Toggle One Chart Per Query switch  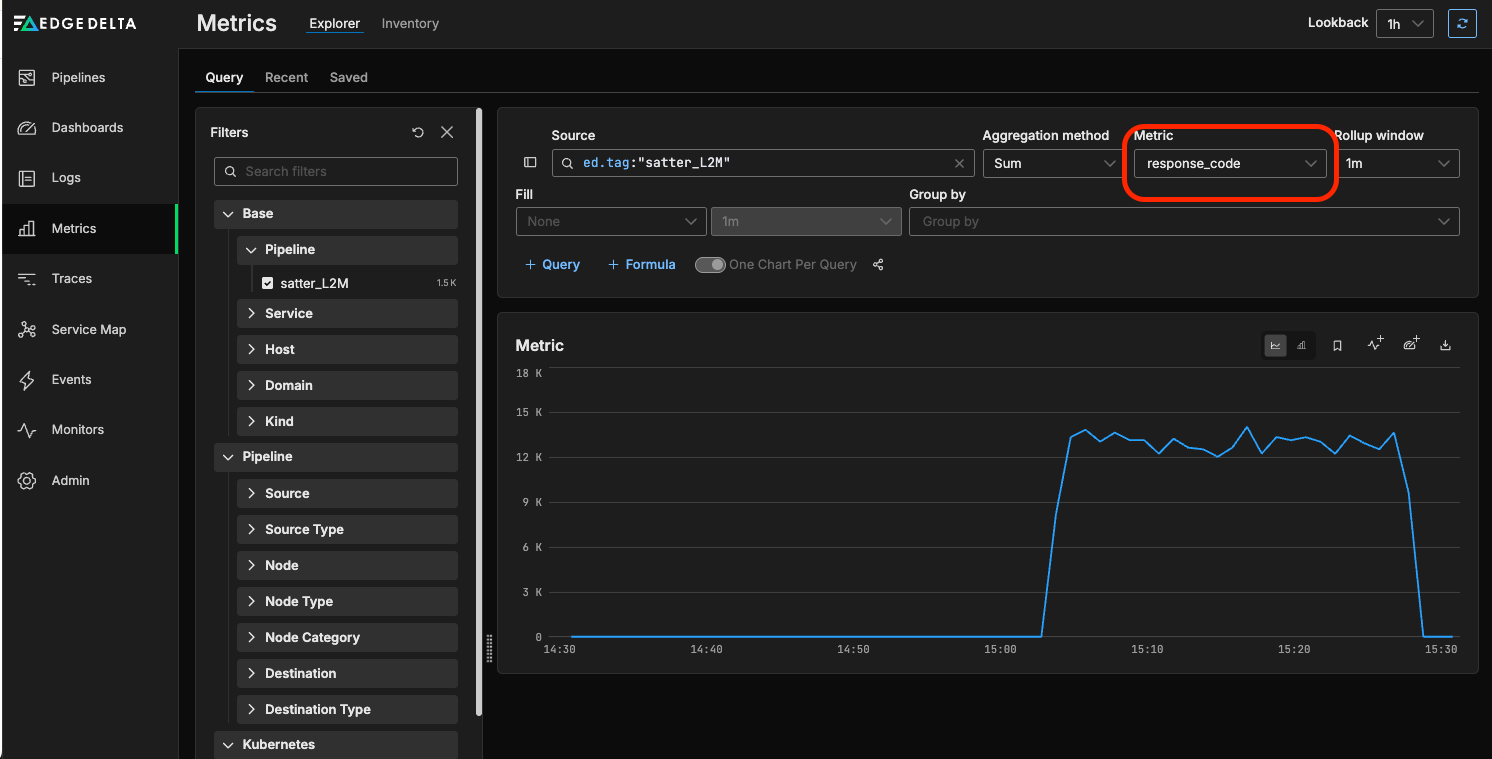point(710,265)
